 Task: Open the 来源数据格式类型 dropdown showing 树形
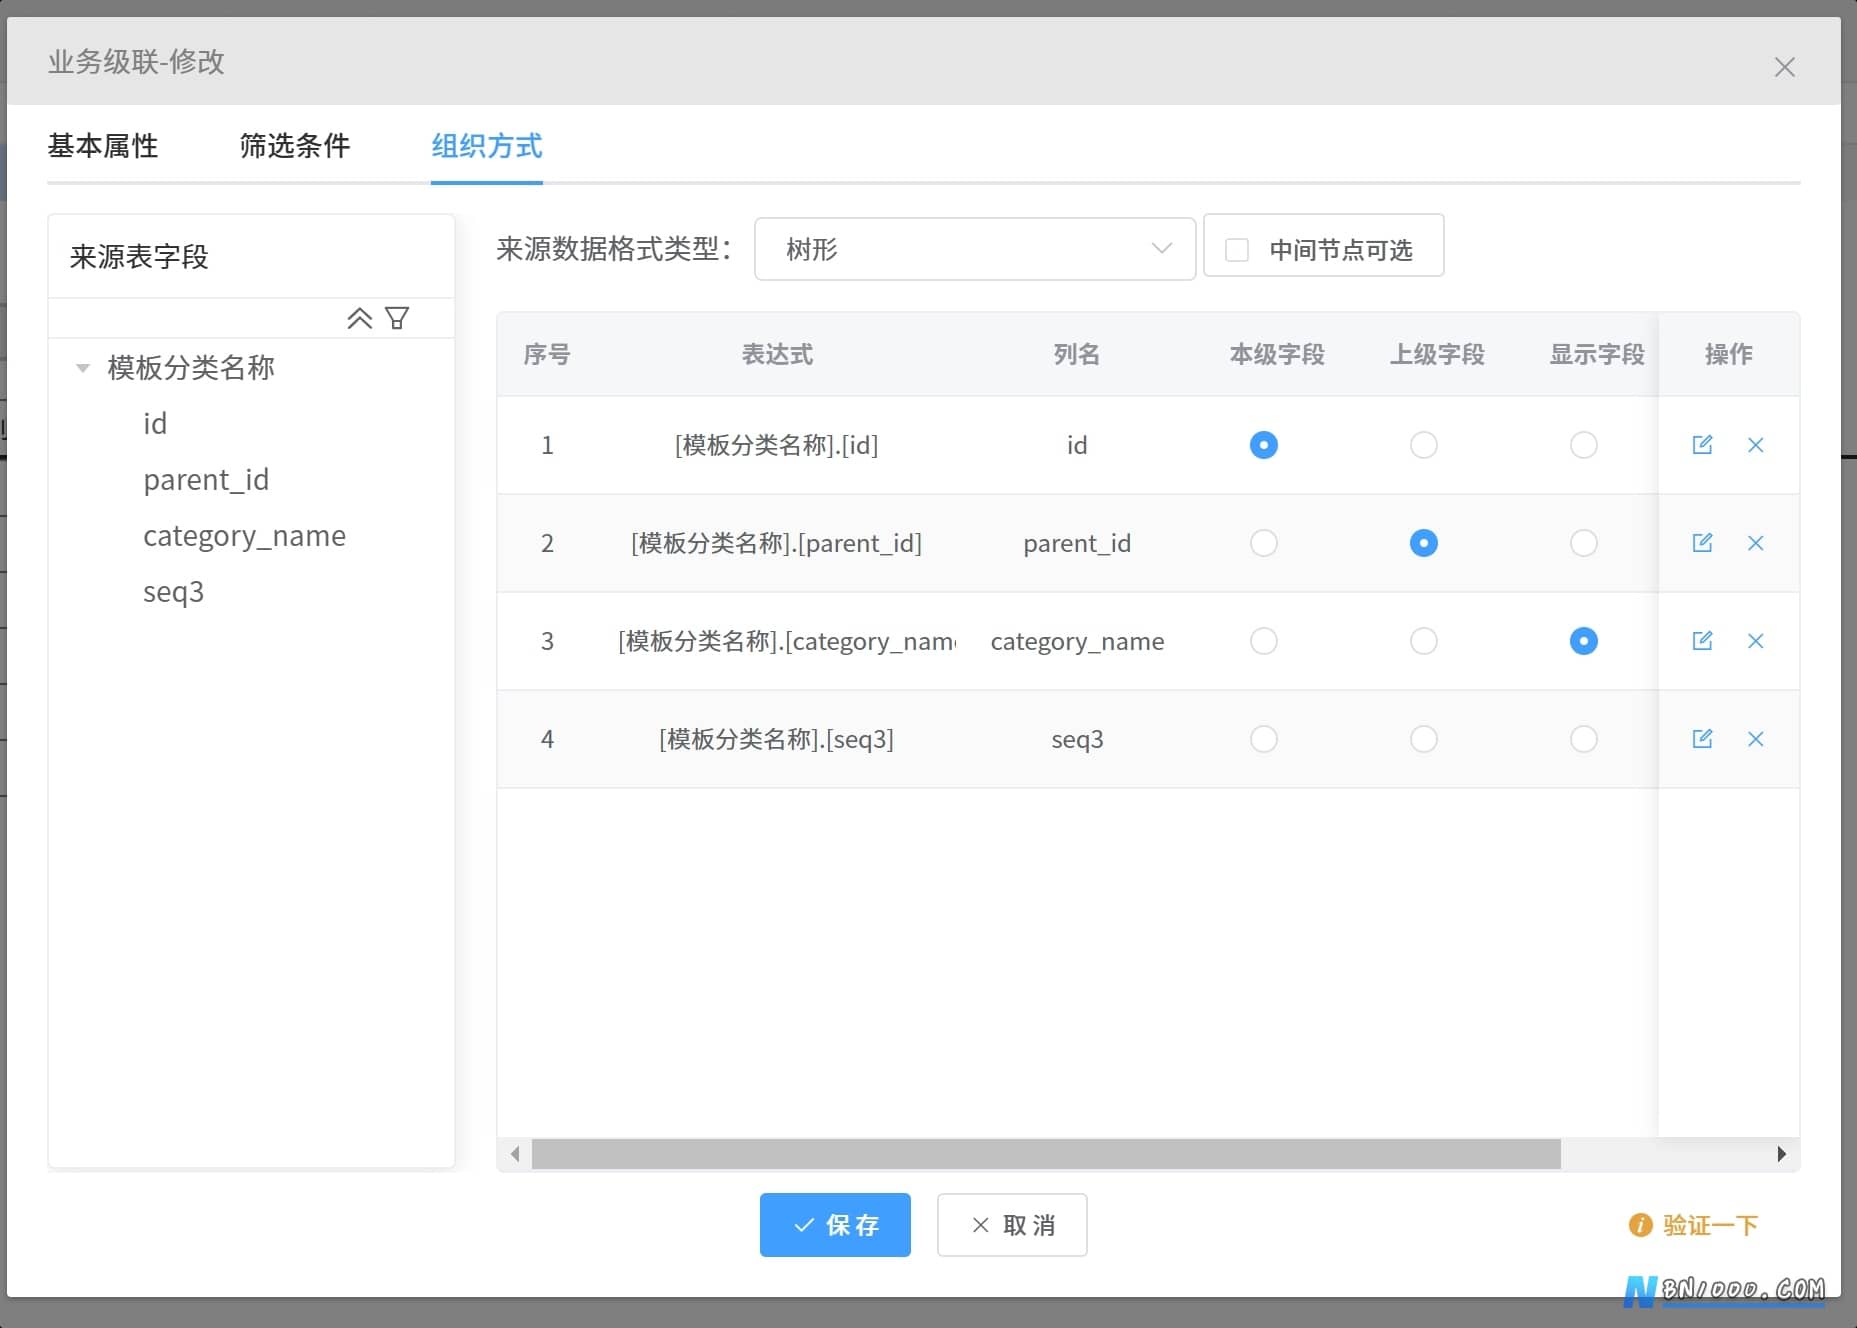click(x=975, y=249)
